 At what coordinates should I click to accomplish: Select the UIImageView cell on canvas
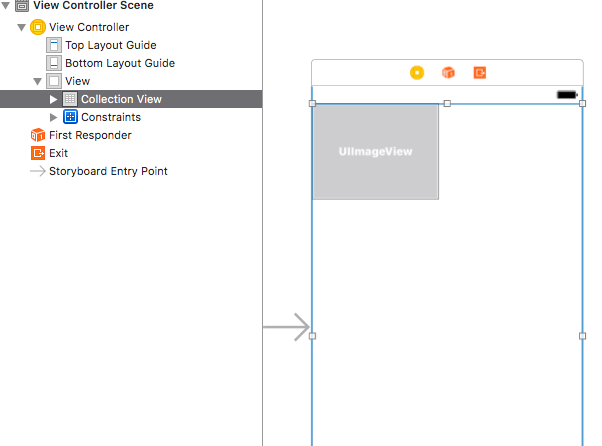(x=375, y=152)
